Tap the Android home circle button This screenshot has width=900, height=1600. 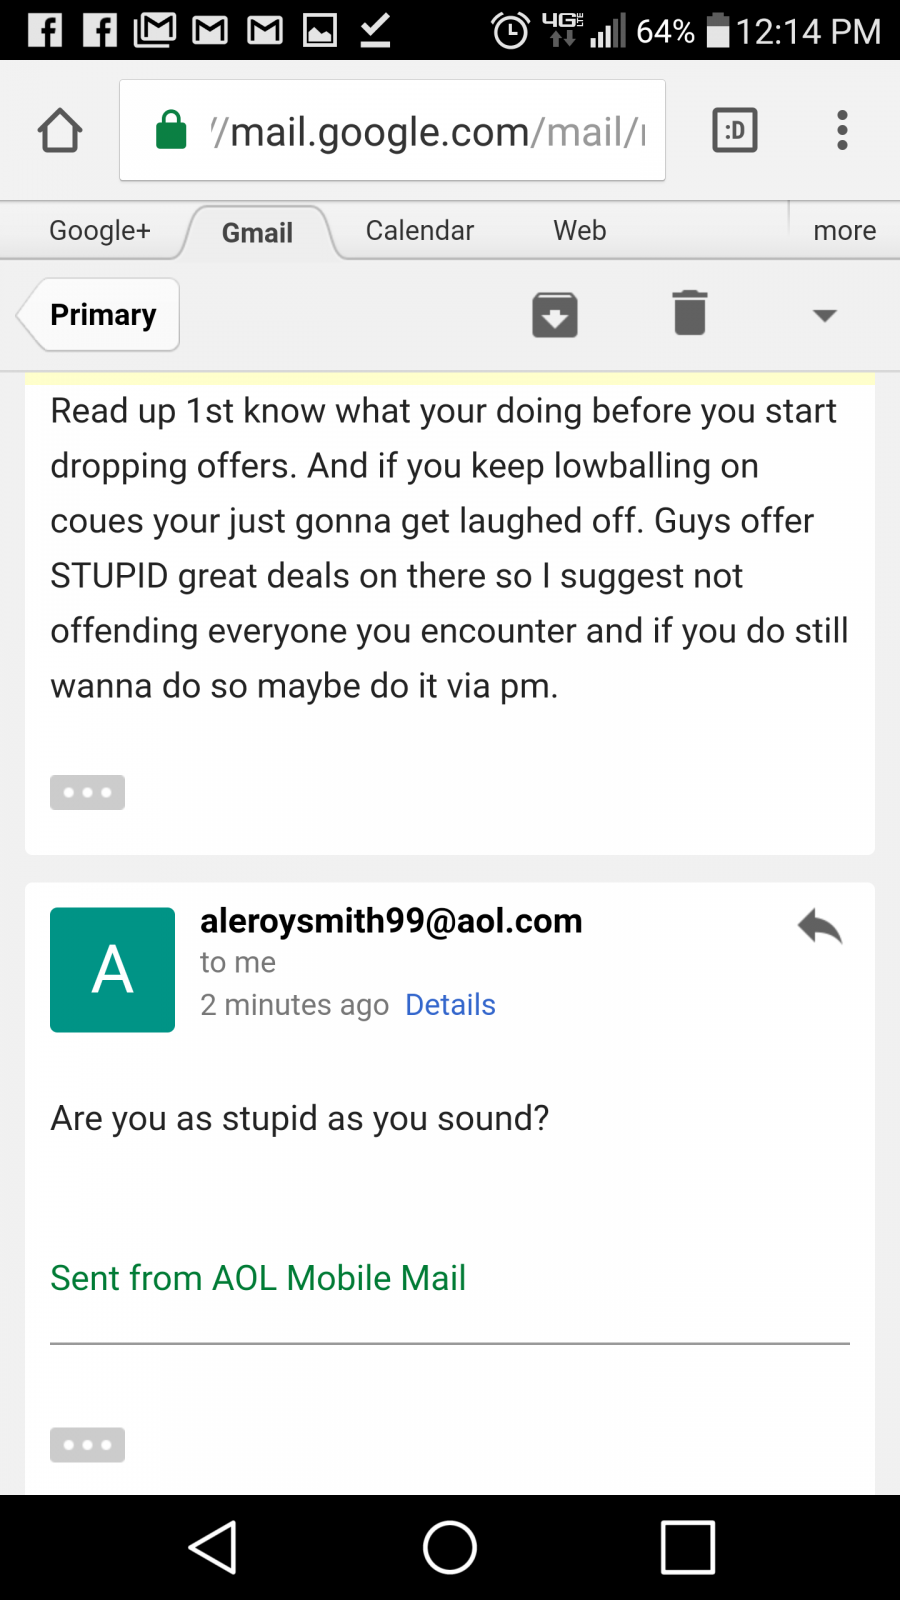coord(450,1548)
